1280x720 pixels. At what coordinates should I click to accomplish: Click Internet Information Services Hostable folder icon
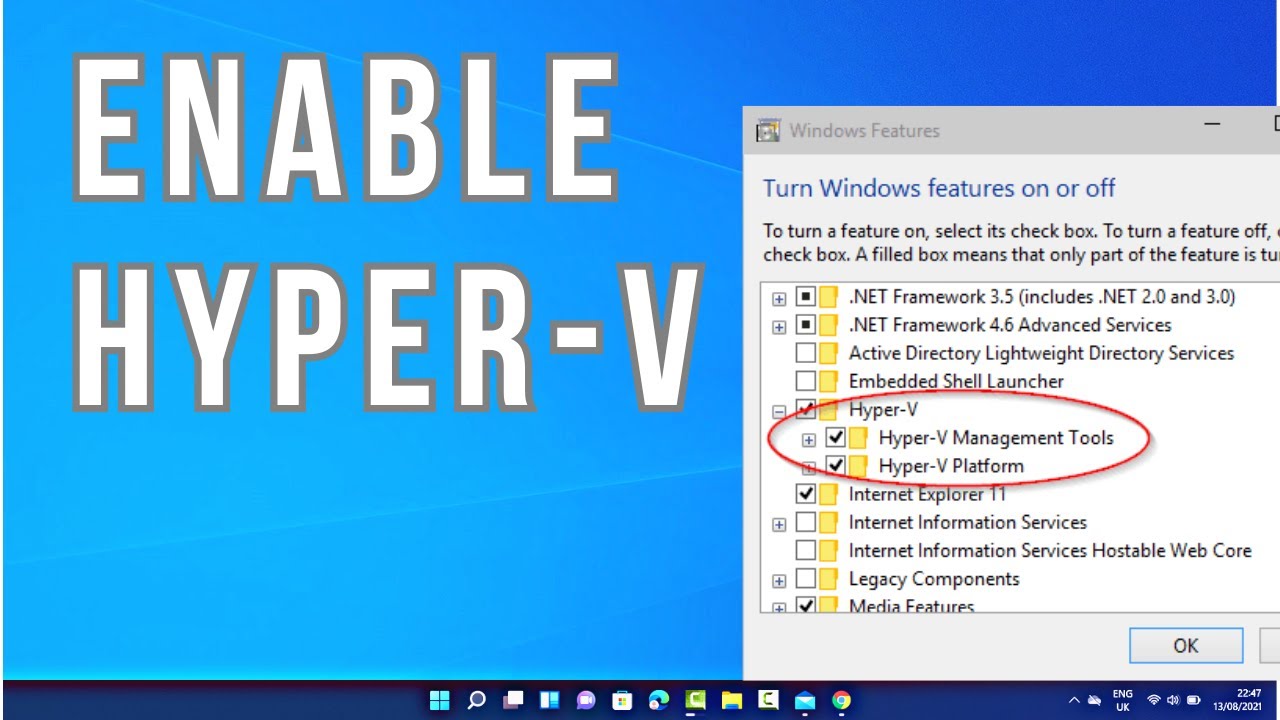point(828,550)
